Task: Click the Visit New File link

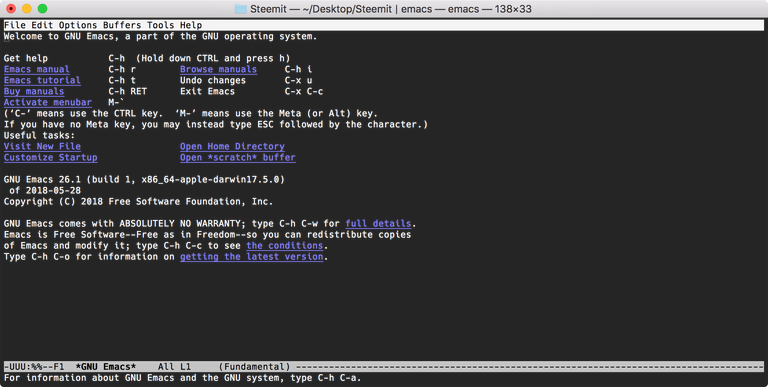Action: (x=42, y=146)
